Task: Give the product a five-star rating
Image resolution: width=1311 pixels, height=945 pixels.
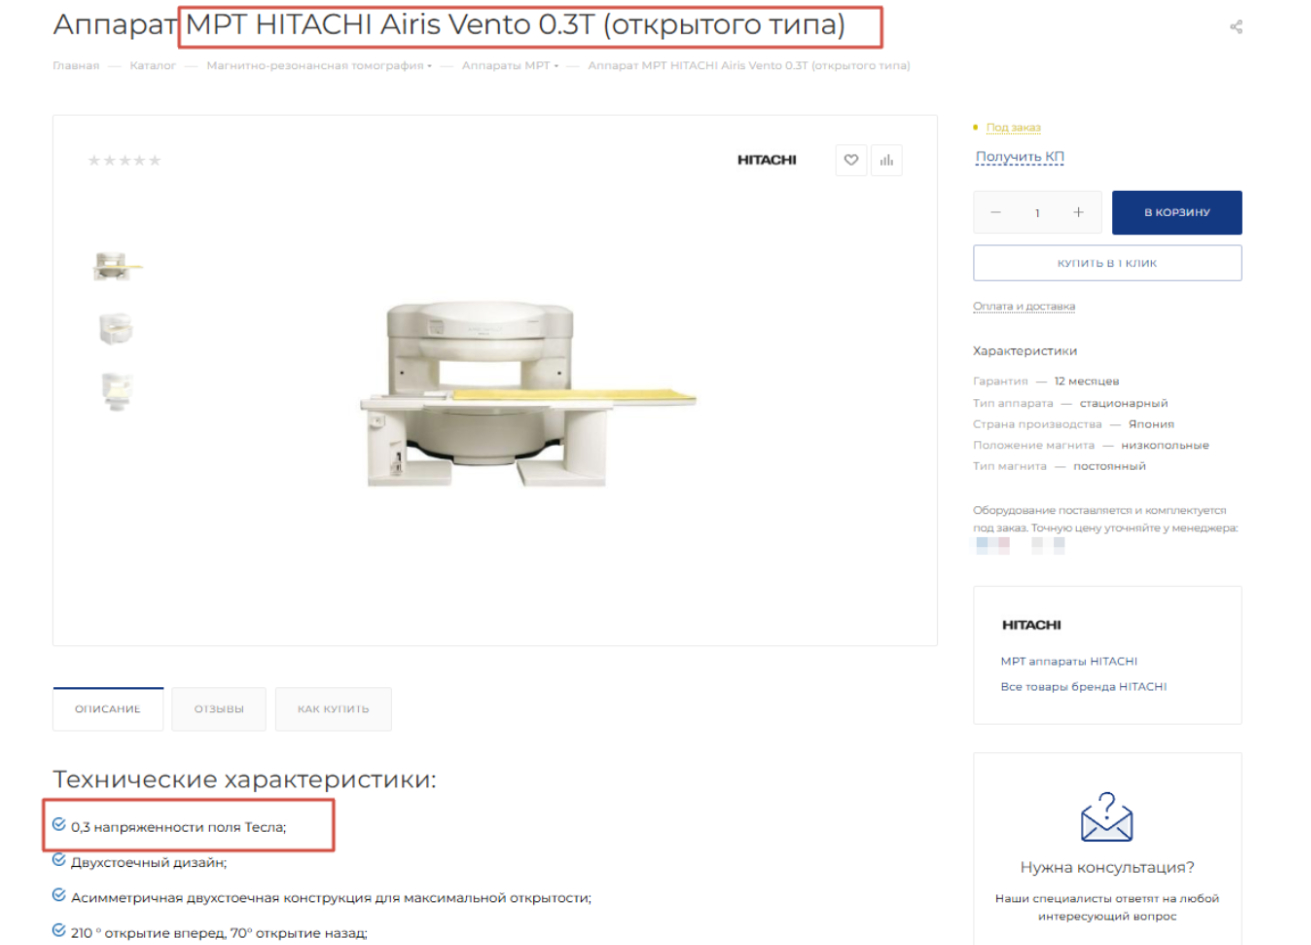Action: coord(154,160)
